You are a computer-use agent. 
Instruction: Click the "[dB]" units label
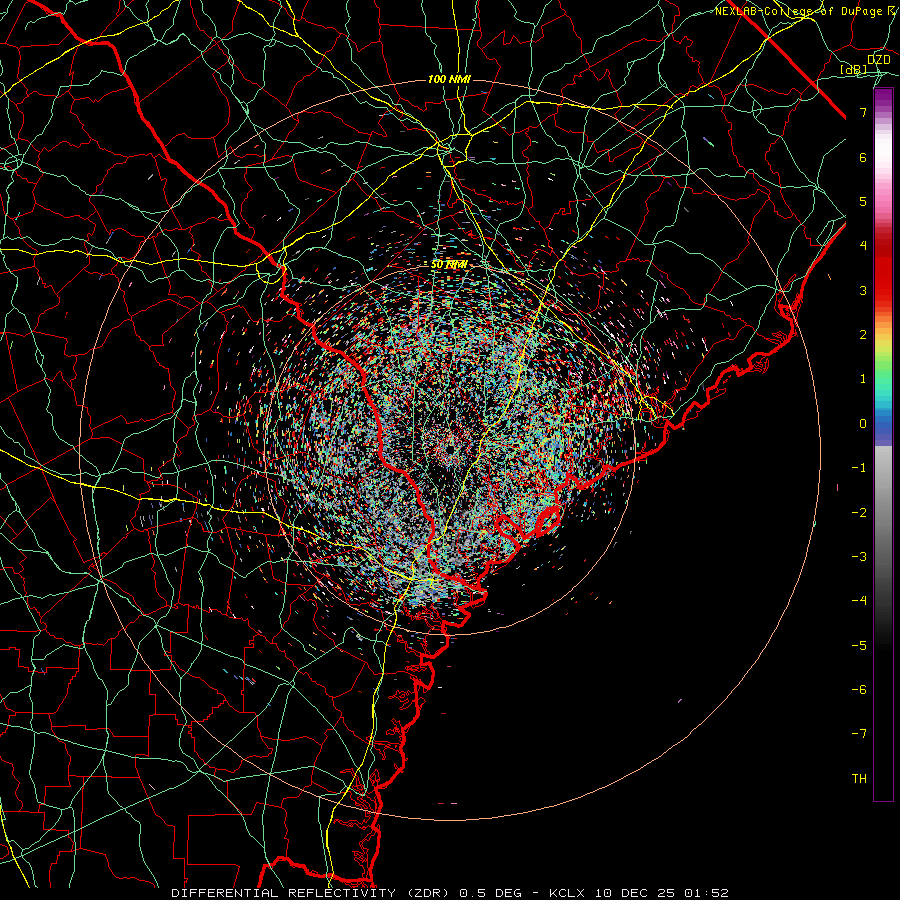854,70
